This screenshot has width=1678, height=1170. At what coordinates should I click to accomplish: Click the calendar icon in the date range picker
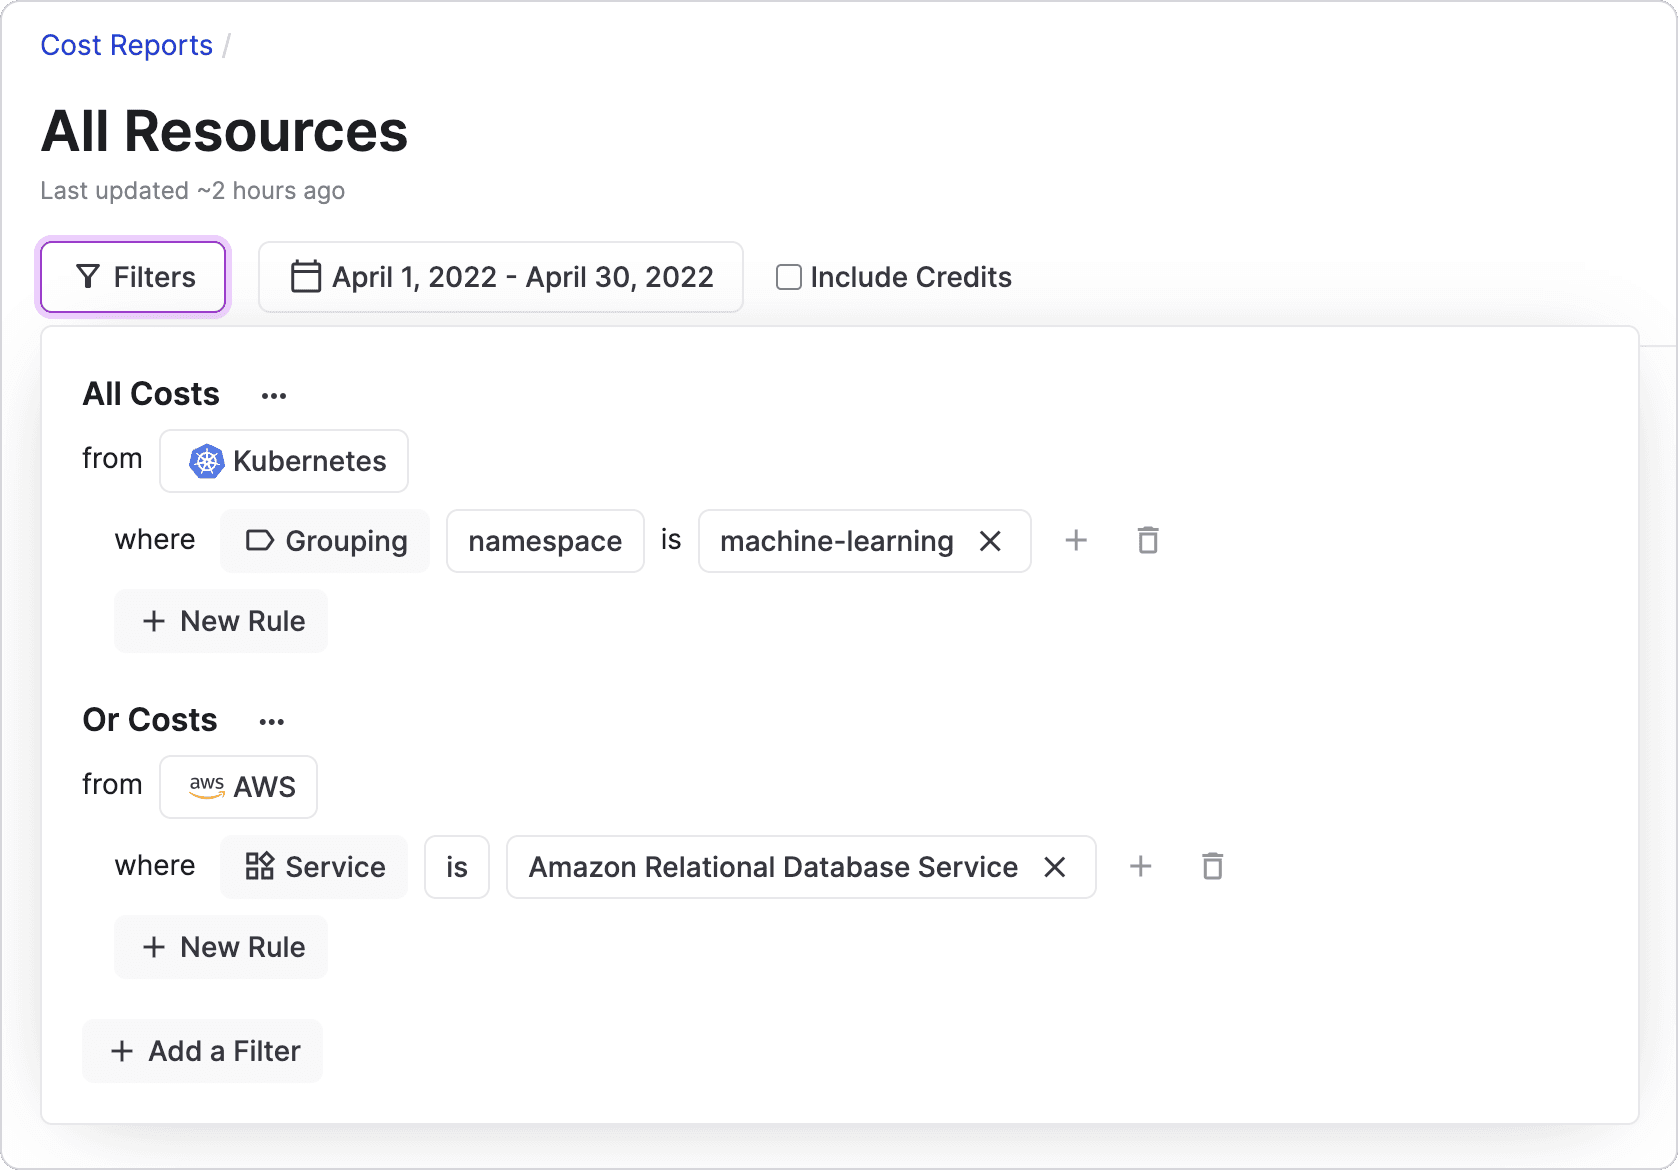click(304, 277)
